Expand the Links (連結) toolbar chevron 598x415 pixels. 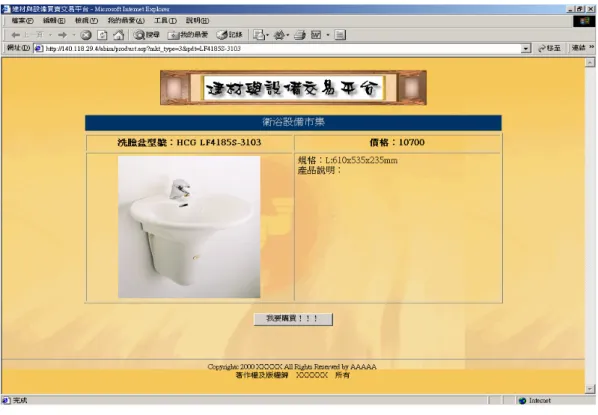tap(592, 47)
